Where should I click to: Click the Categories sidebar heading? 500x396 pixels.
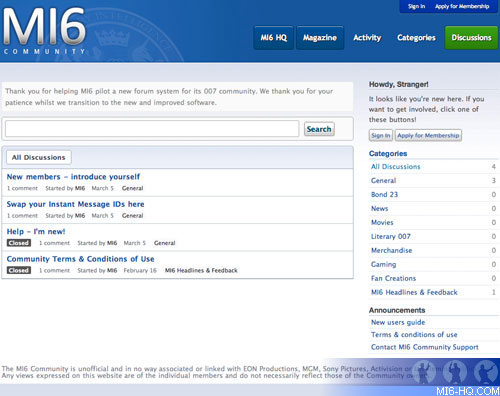[x=388, y=154]
